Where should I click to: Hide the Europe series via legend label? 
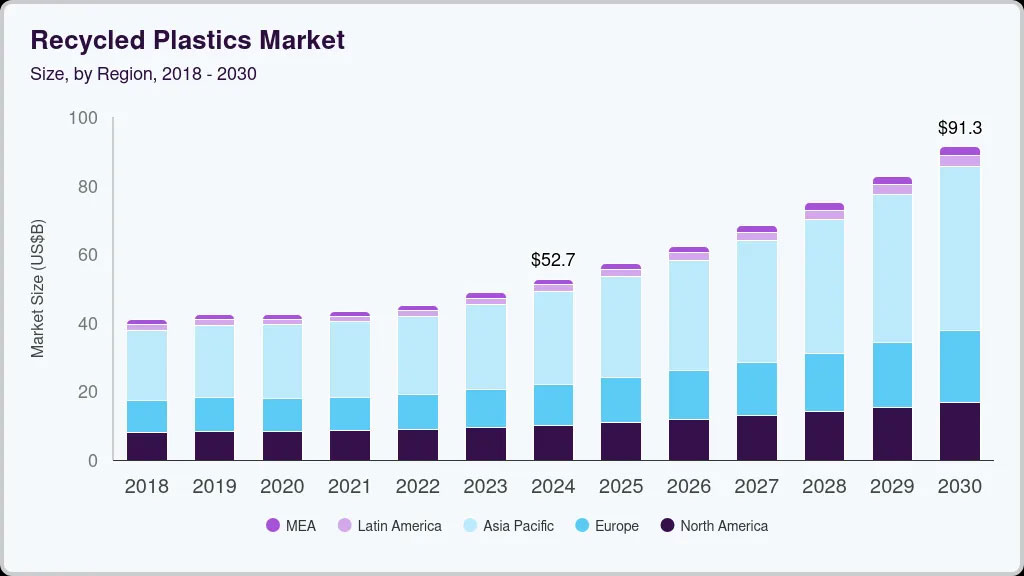[x=616, y=526]
